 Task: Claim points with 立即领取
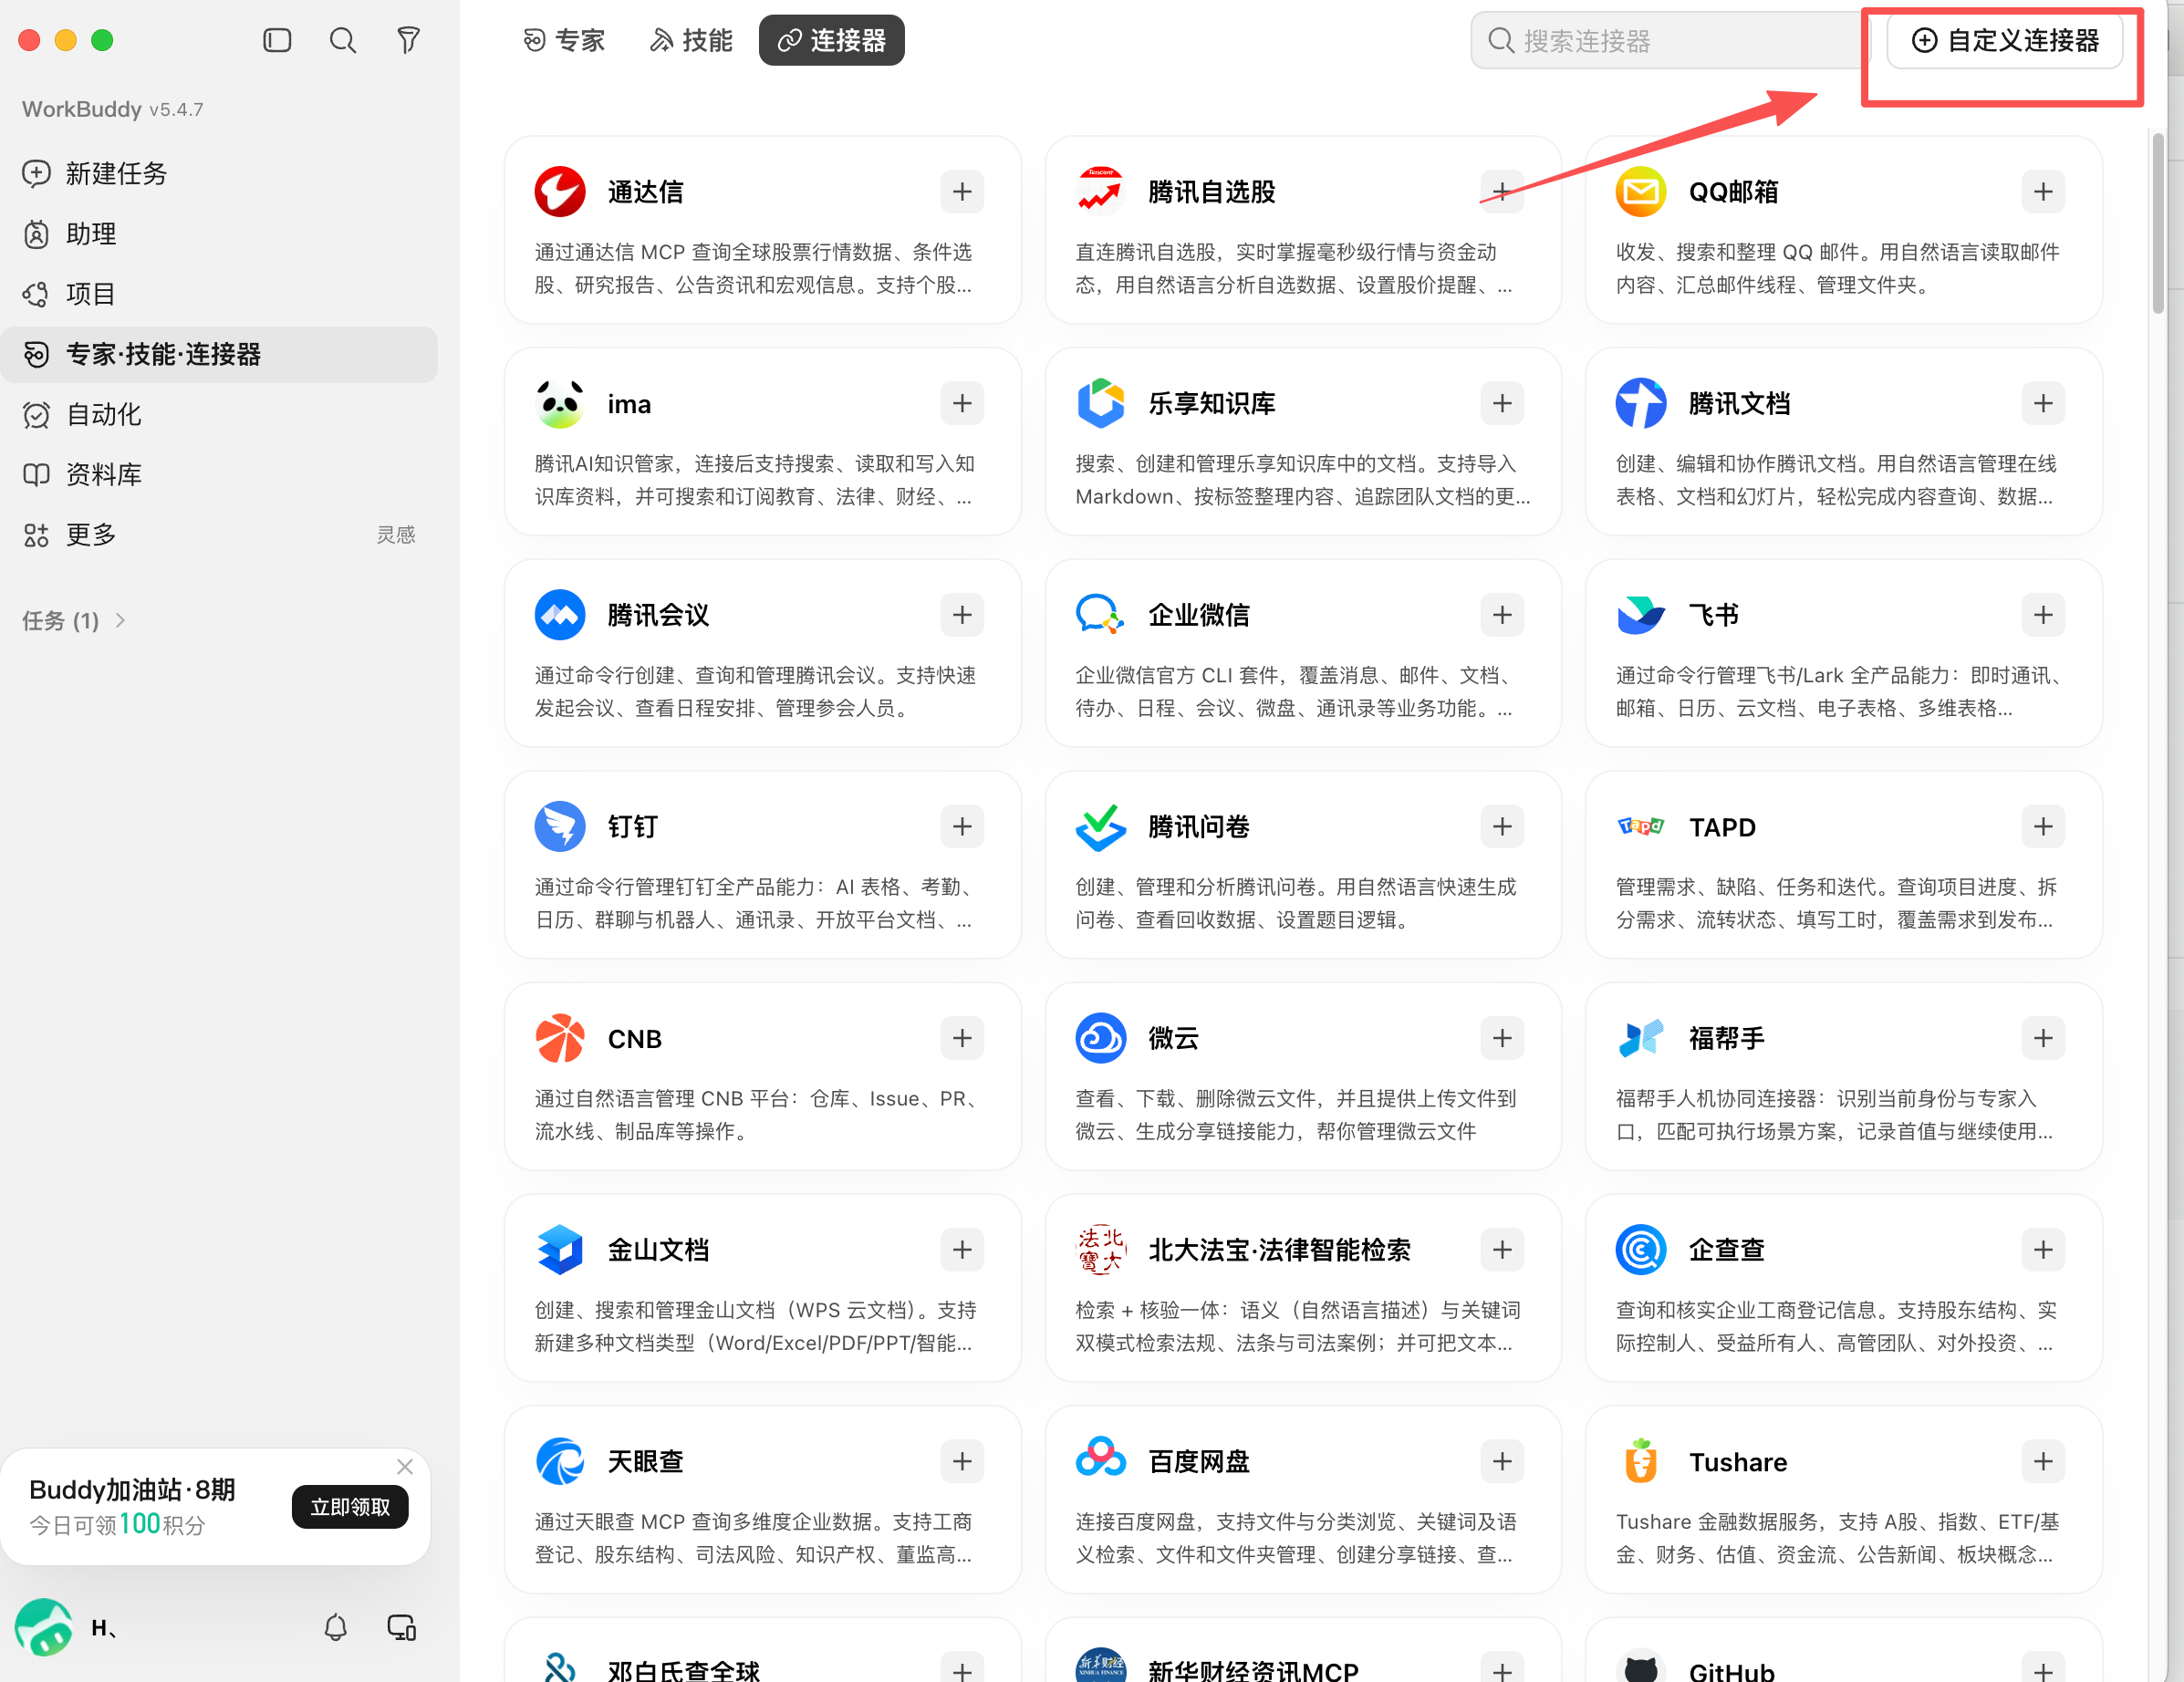click(350, 1506)
